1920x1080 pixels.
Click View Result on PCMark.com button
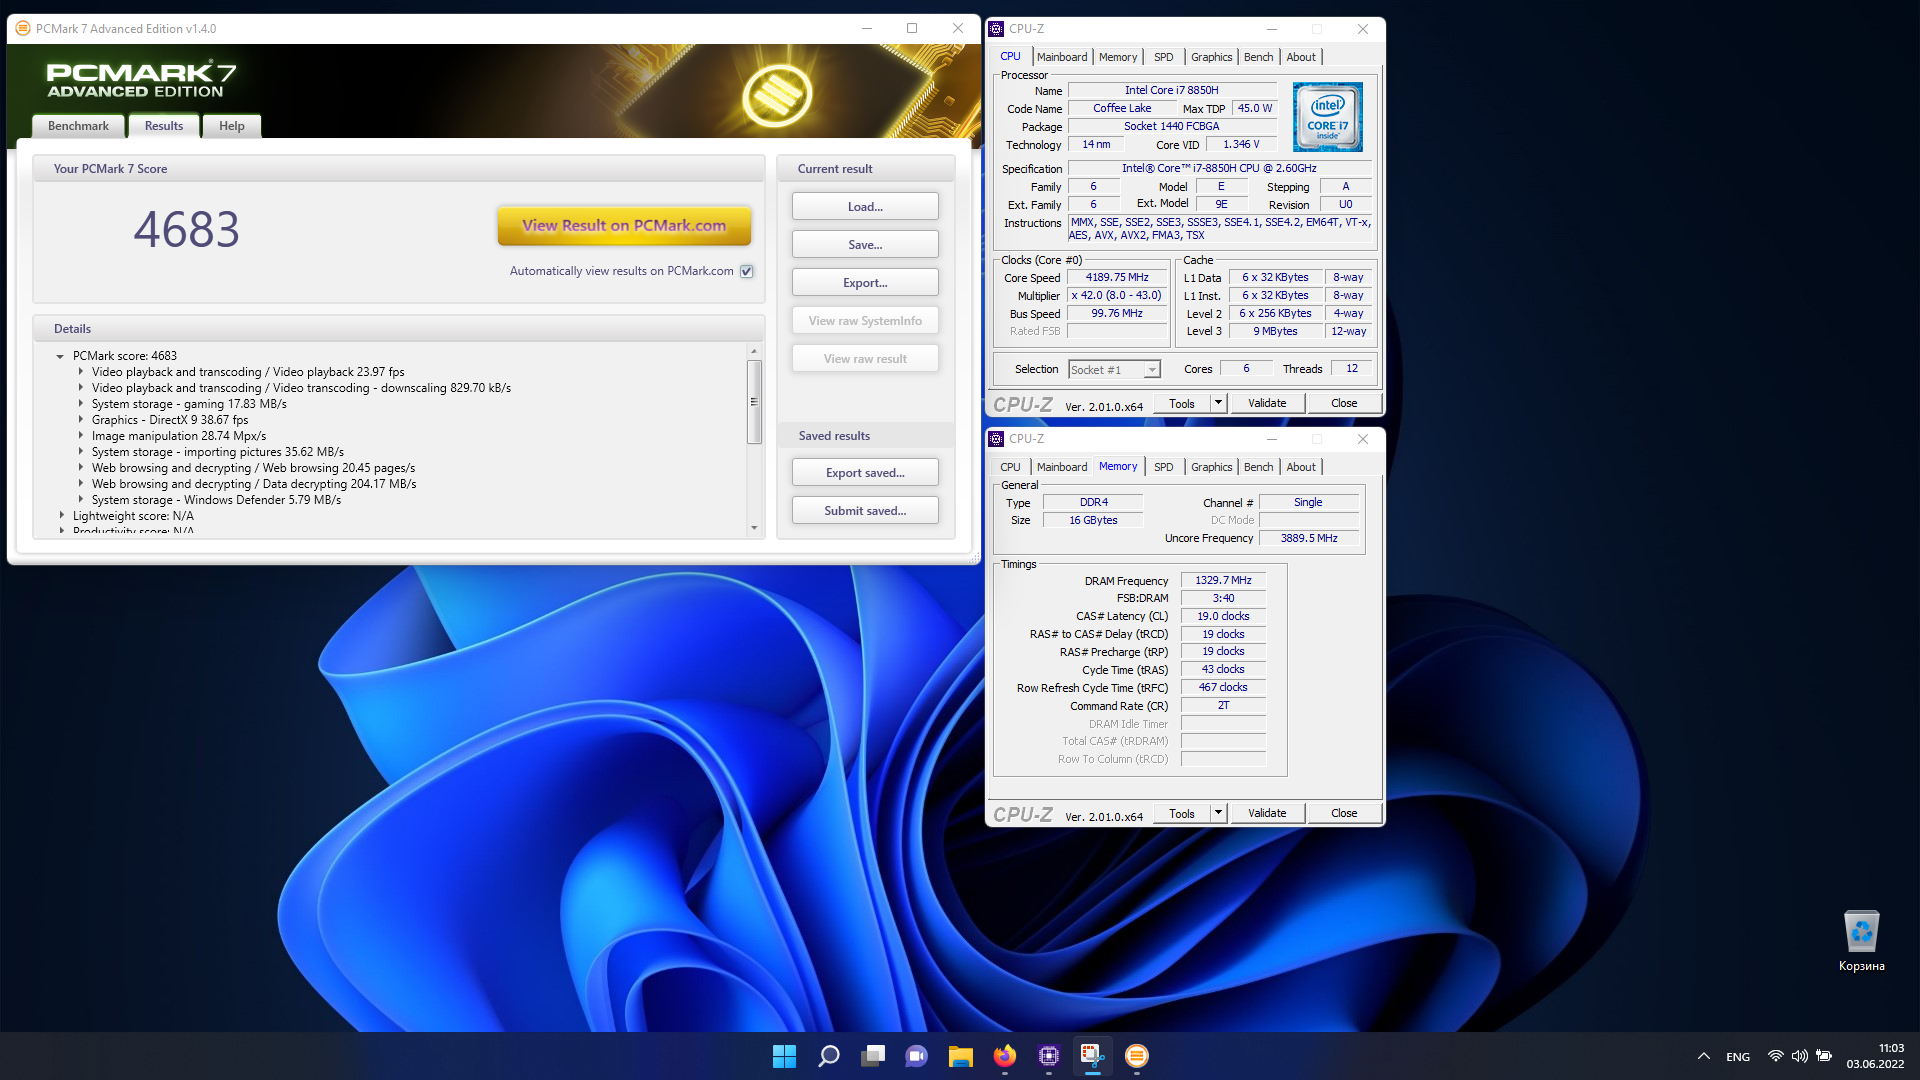click(624, 226)
